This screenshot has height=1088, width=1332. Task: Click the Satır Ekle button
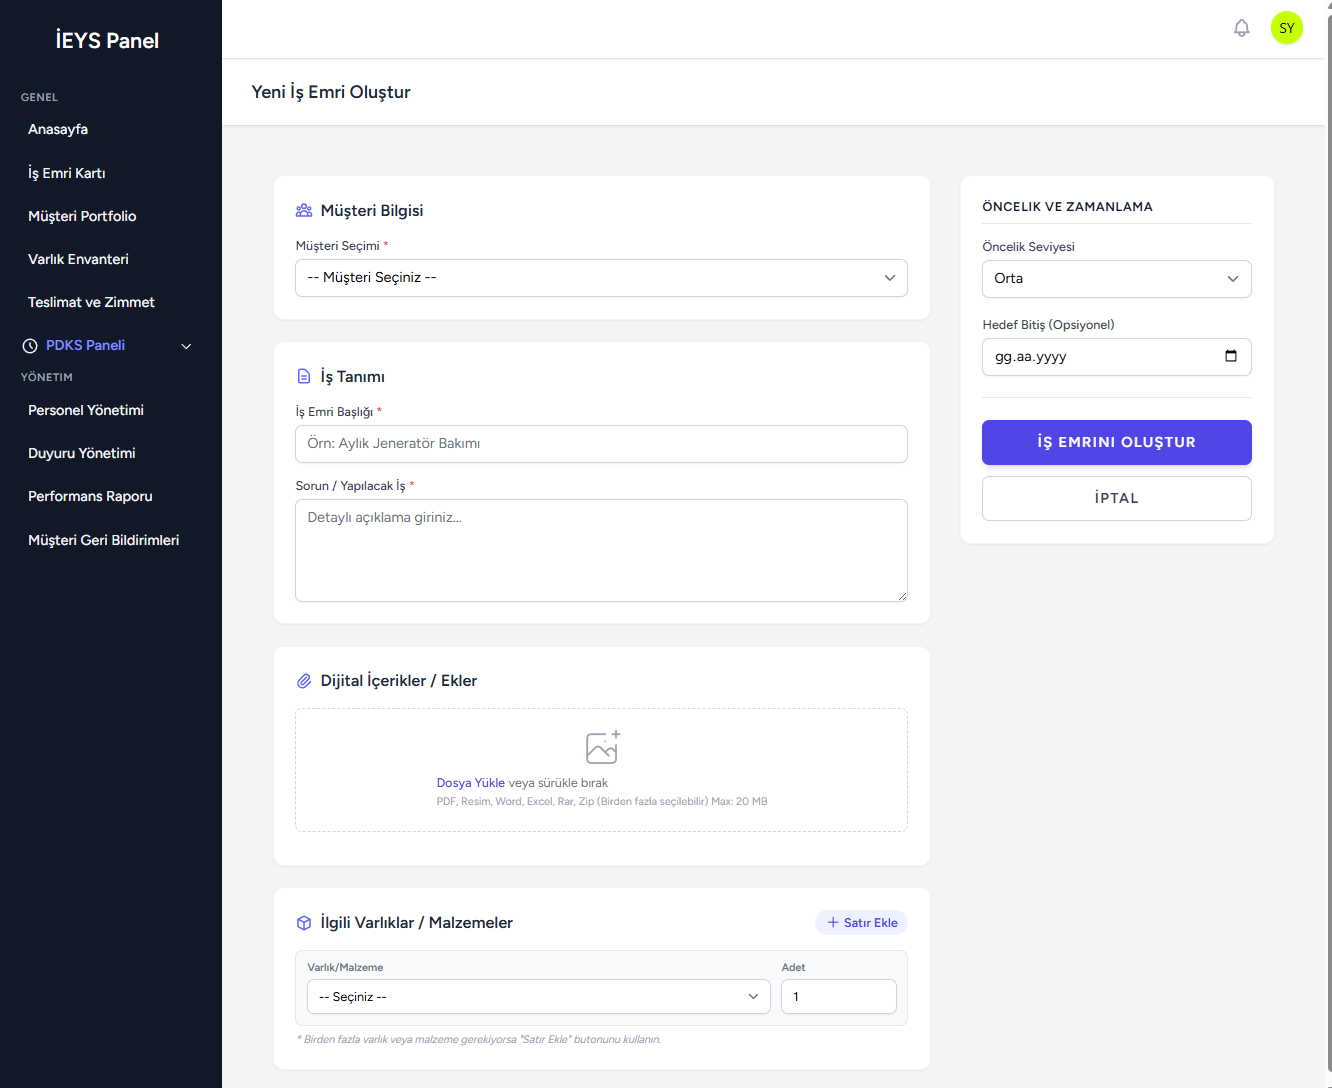pyautogui.click(x=861, y=923)
